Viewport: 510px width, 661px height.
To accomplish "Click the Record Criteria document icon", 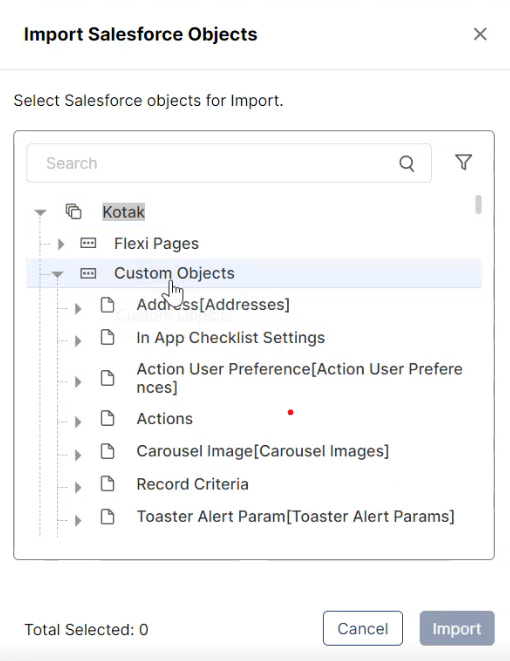I will 107,484.
